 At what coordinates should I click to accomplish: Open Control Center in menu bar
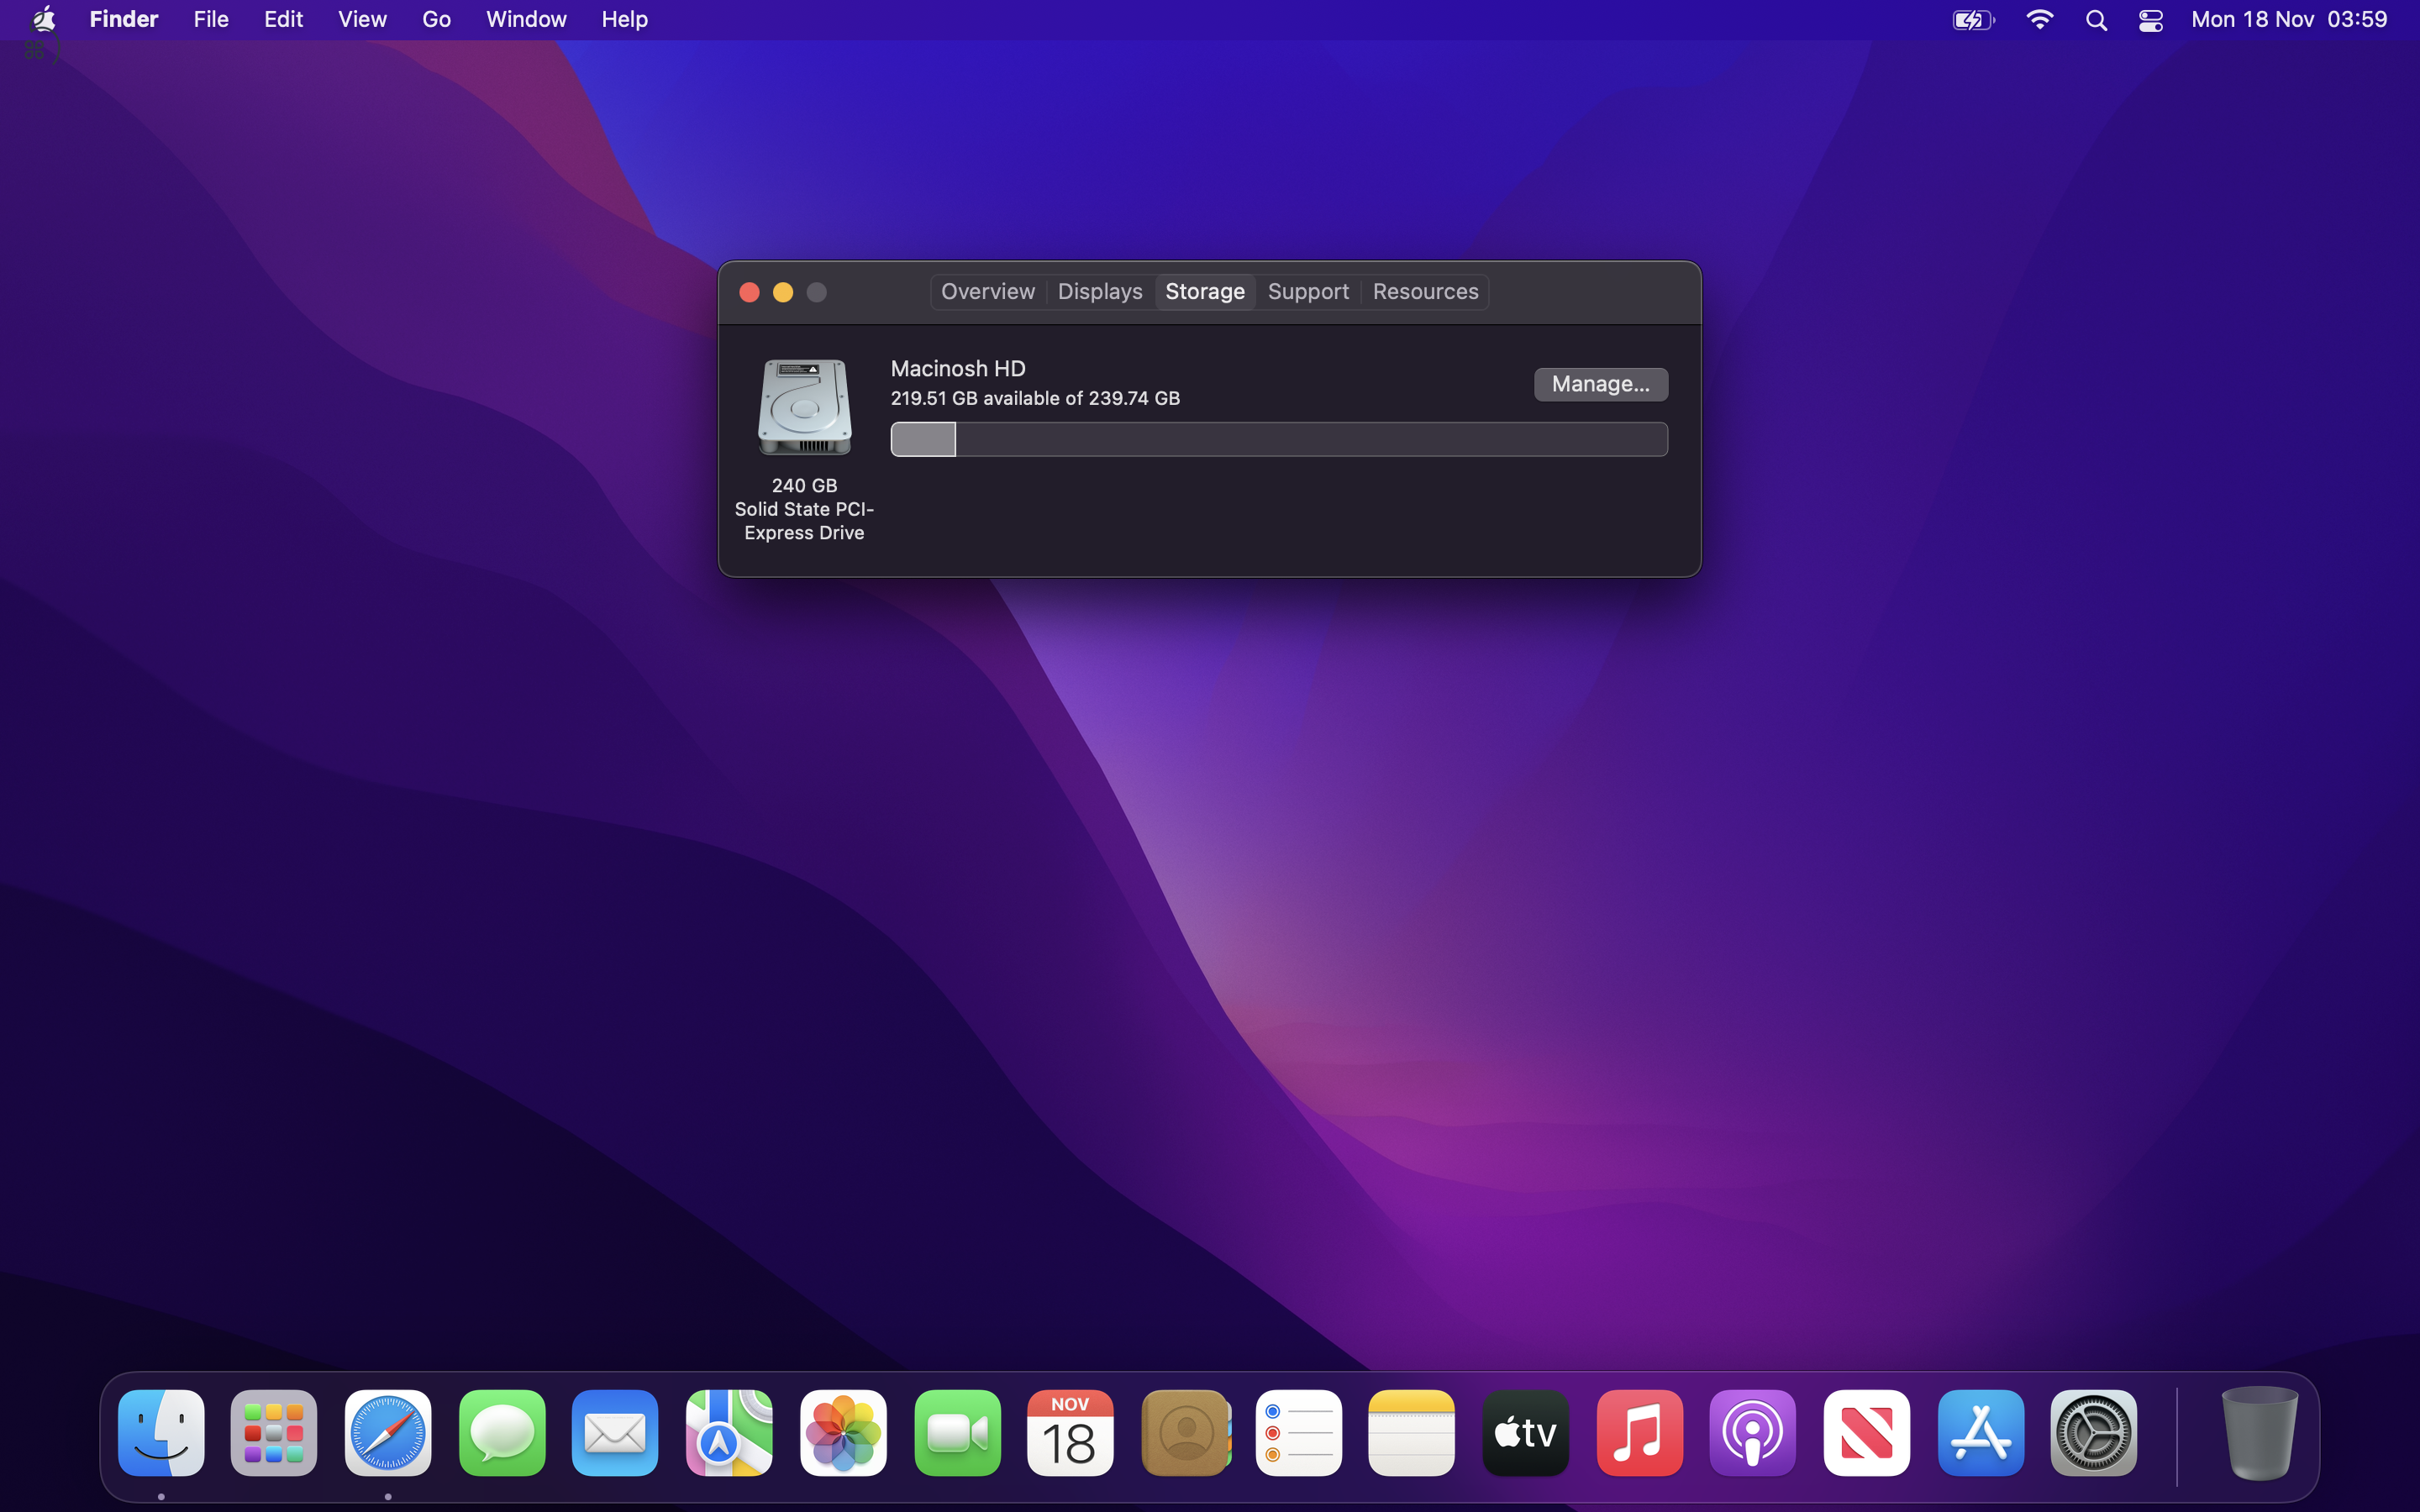pyautogui.click(x=2150, y=20)
